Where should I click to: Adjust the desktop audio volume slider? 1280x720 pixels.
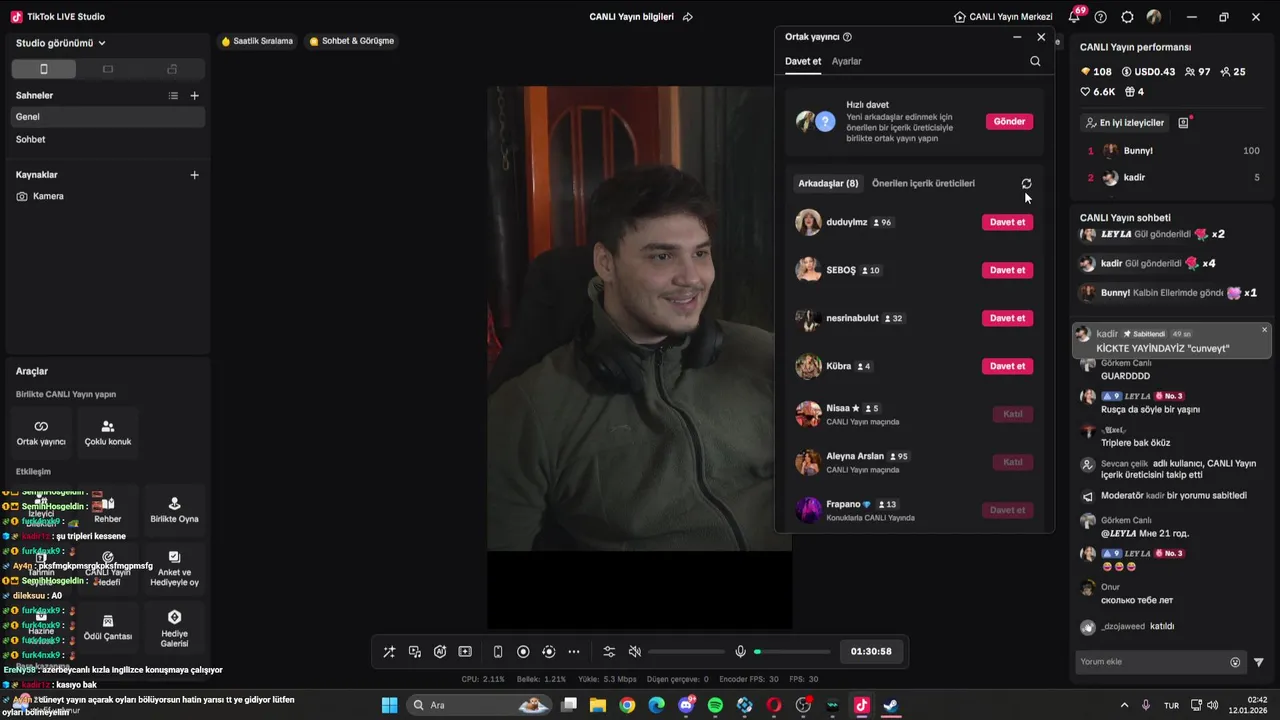[686, 651]
